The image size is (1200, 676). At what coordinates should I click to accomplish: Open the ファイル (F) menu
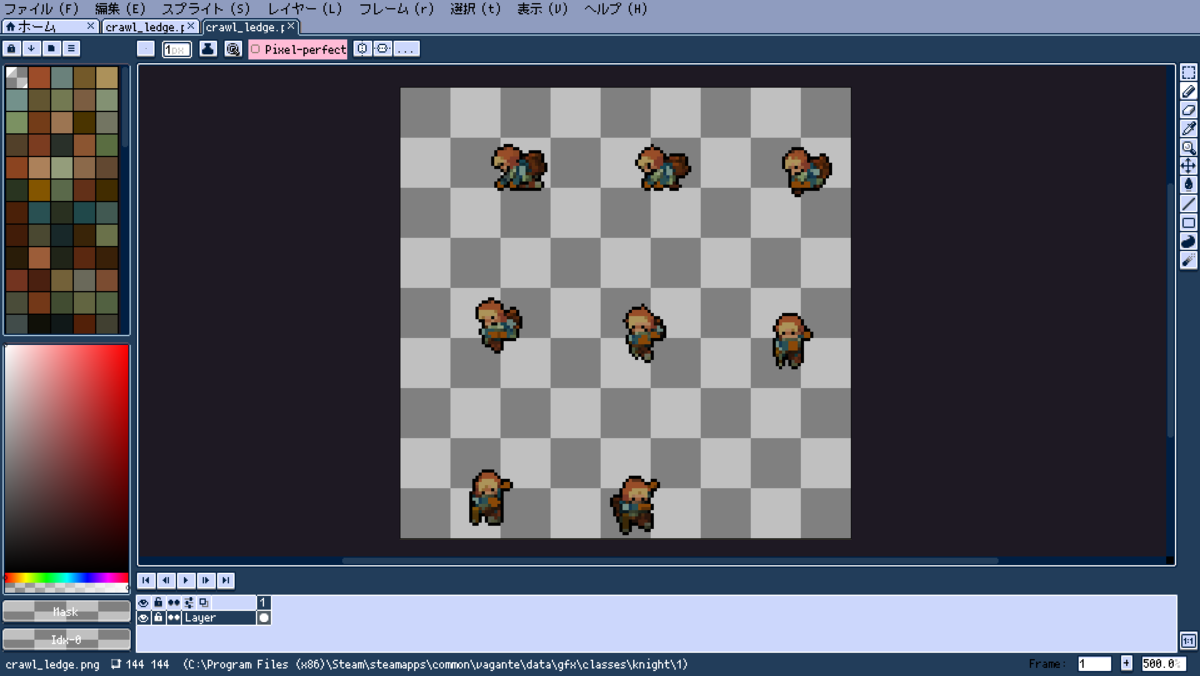pyautogui.click(x=41, y=9)
